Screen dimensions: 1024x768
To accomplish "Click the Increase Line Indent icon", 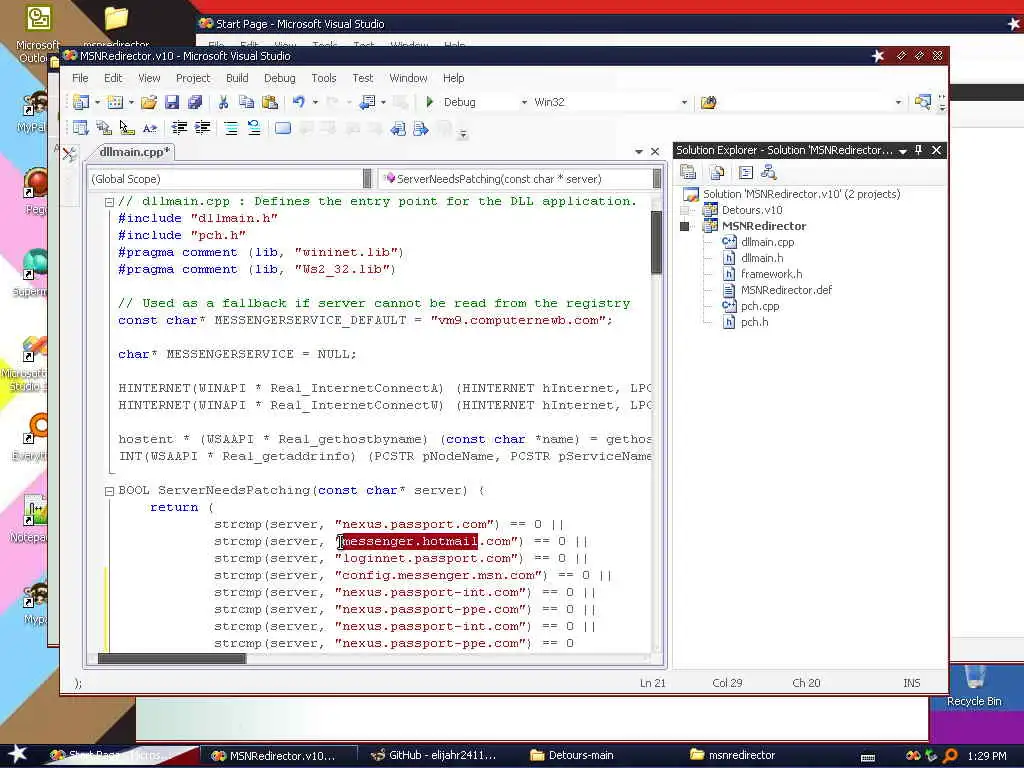I will pyautogui.click(x=202, y=128).
